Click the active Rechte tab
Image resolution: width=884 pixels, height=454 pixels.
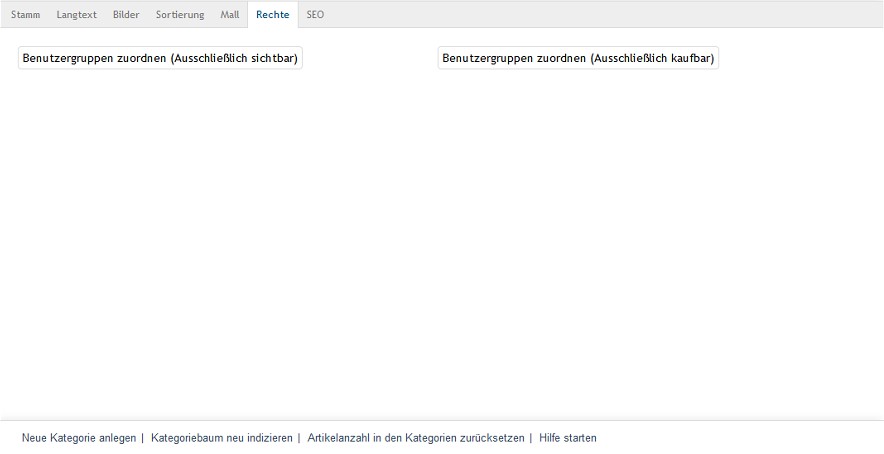tap(272, 15)
